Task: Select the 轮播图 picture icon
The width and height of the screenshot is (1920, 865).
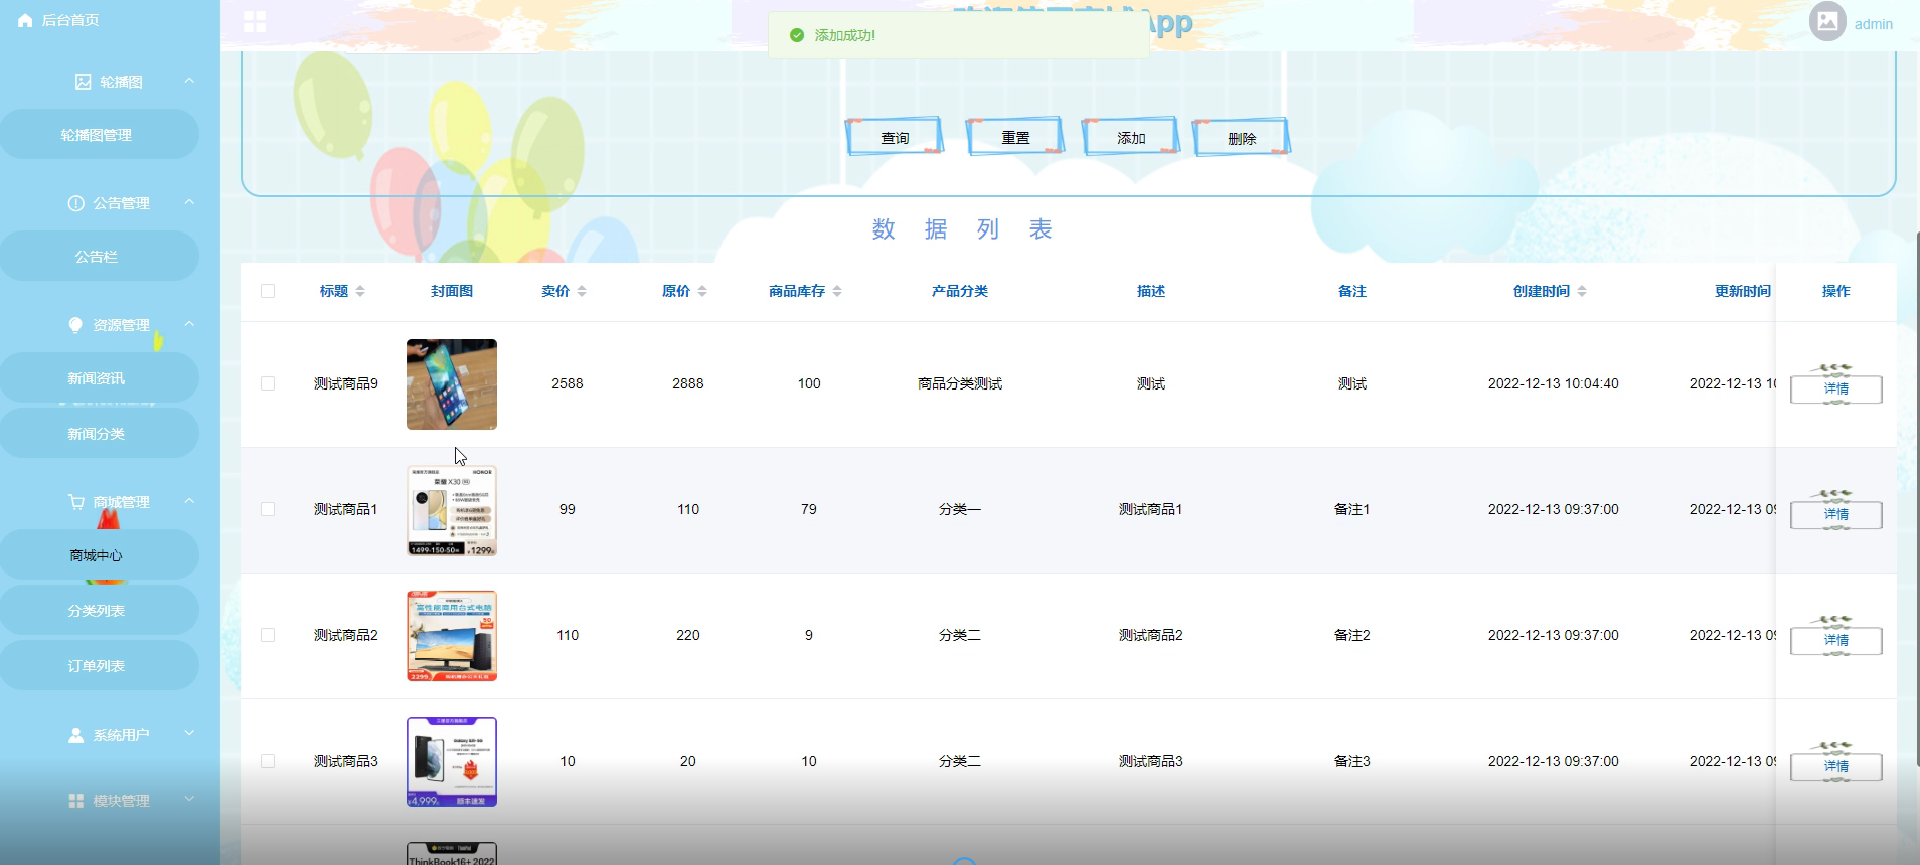Action: point(83,82)
